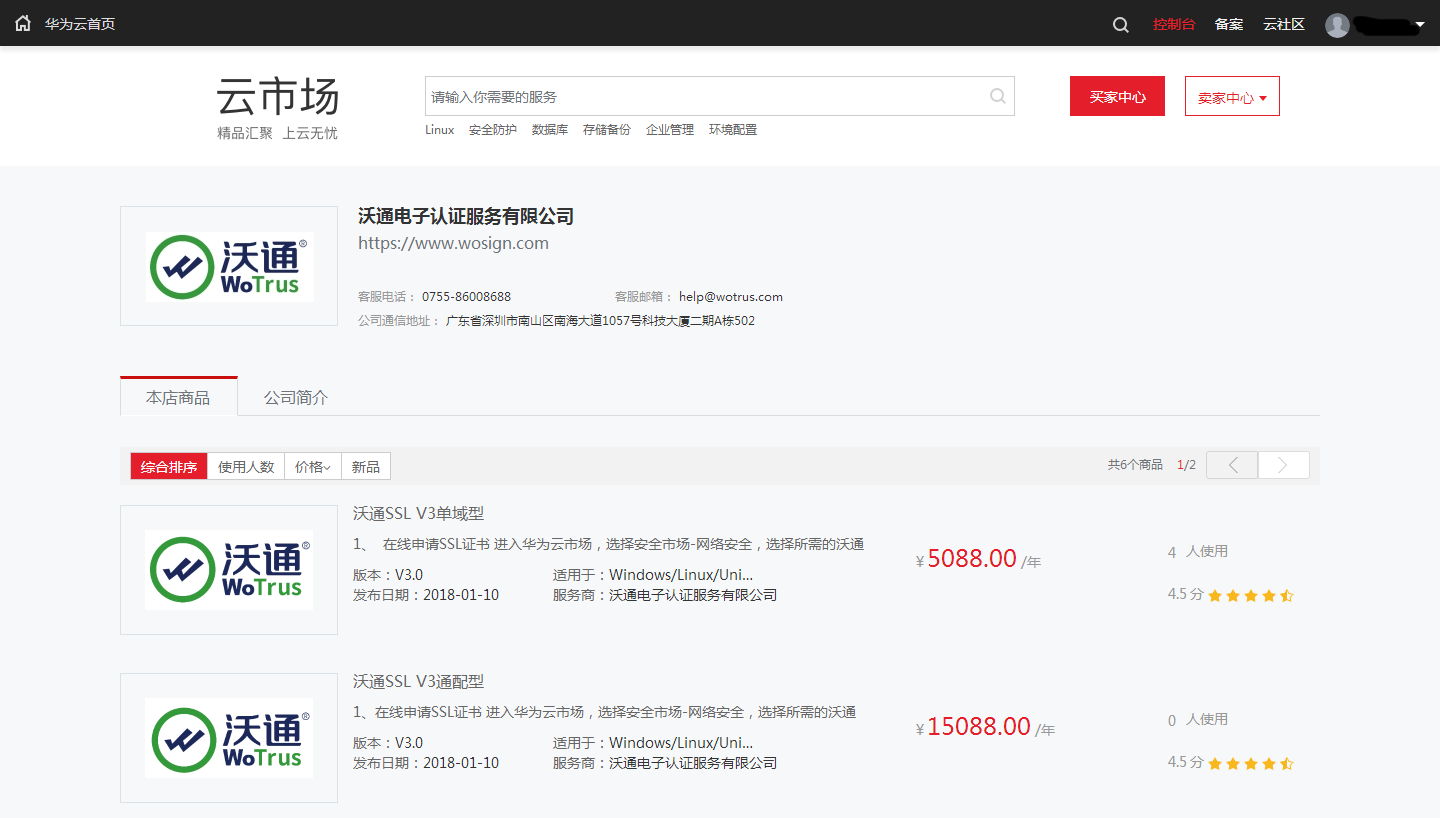The width and height of the screenshot is (1440, 818).
Task: Expand the 价格 sort dropdown
Action: [313, 467]
